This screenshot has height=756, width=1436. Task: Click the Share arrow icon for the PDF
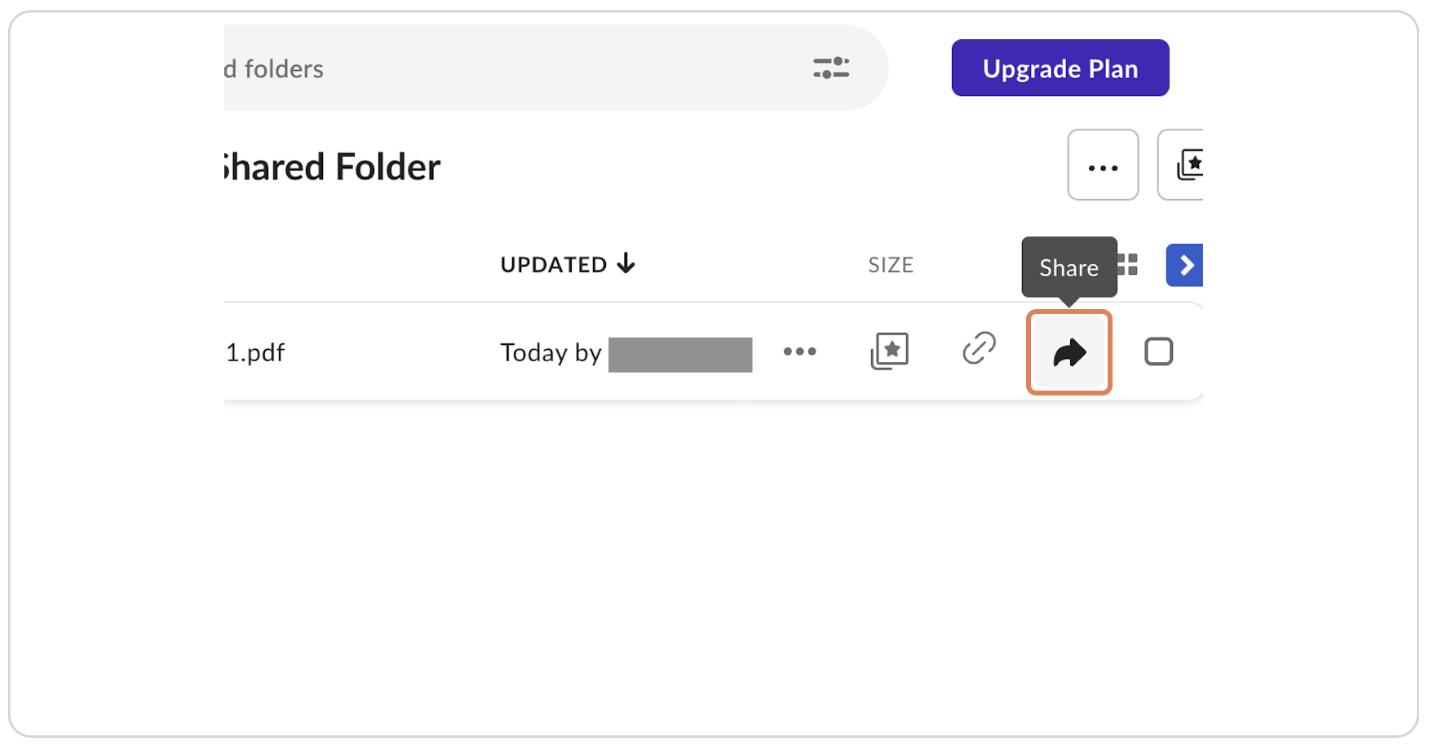click(x=1068, y=352)
